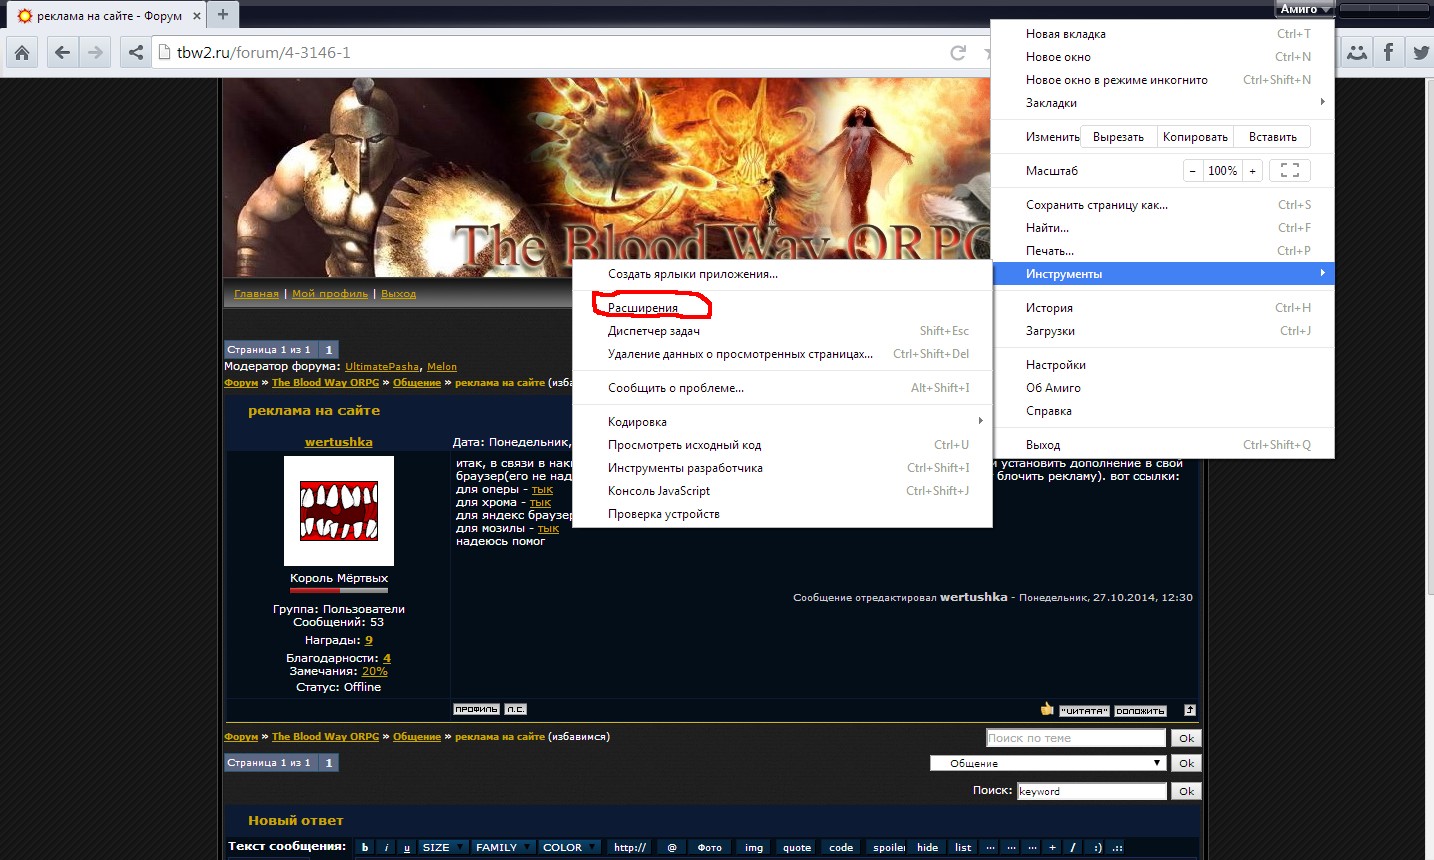Insert an email with the @ button
This screenshot has height=860, width=1434.
click(672, 847)
